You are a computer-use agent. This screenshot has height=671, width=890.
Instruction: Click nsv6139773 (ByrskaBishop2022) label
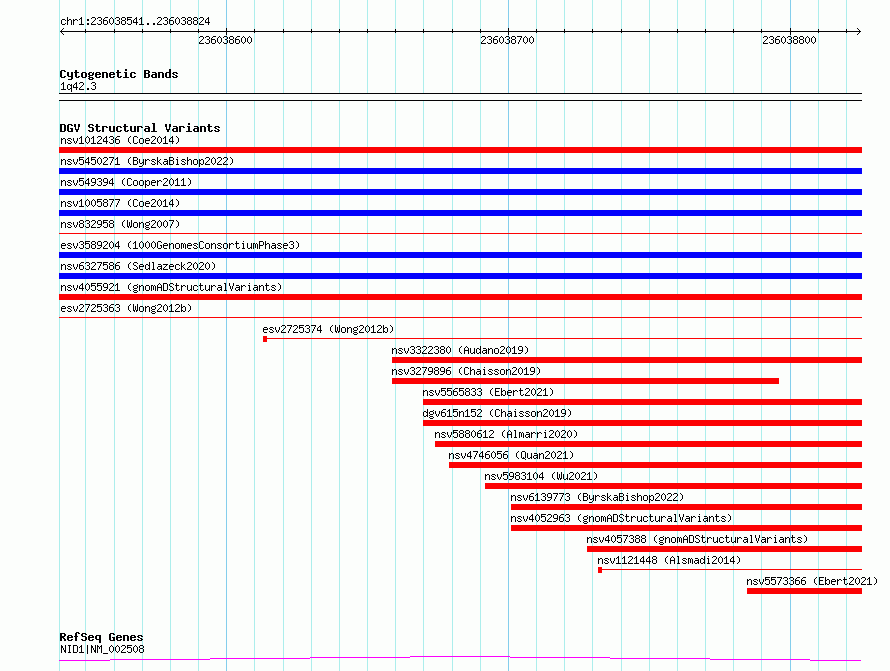click(597, 497)
